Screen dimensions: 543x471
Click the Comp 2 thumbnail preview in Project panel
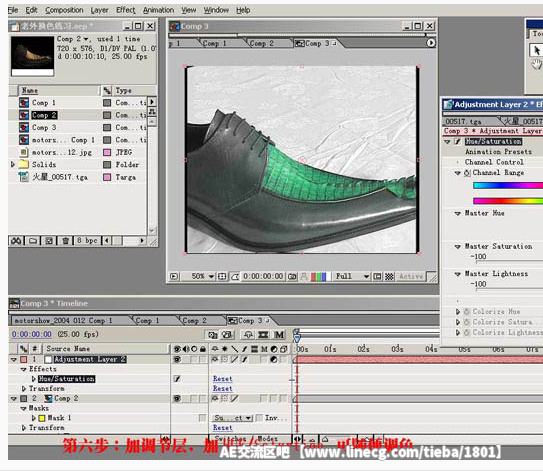(32, 53)
